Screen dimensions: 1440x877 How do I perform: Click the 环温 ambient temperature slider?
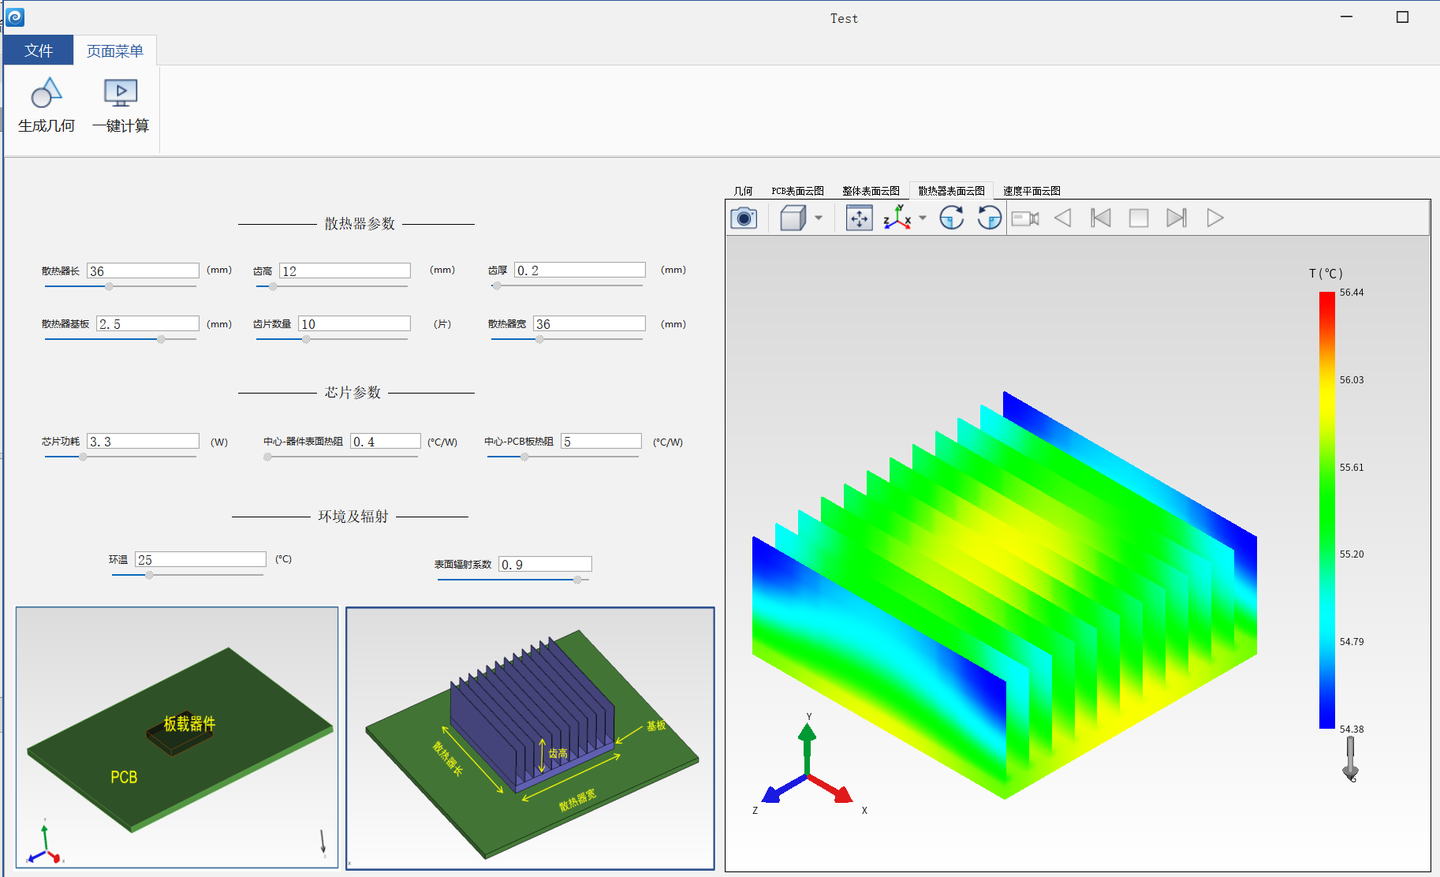[x=149, y=575]
